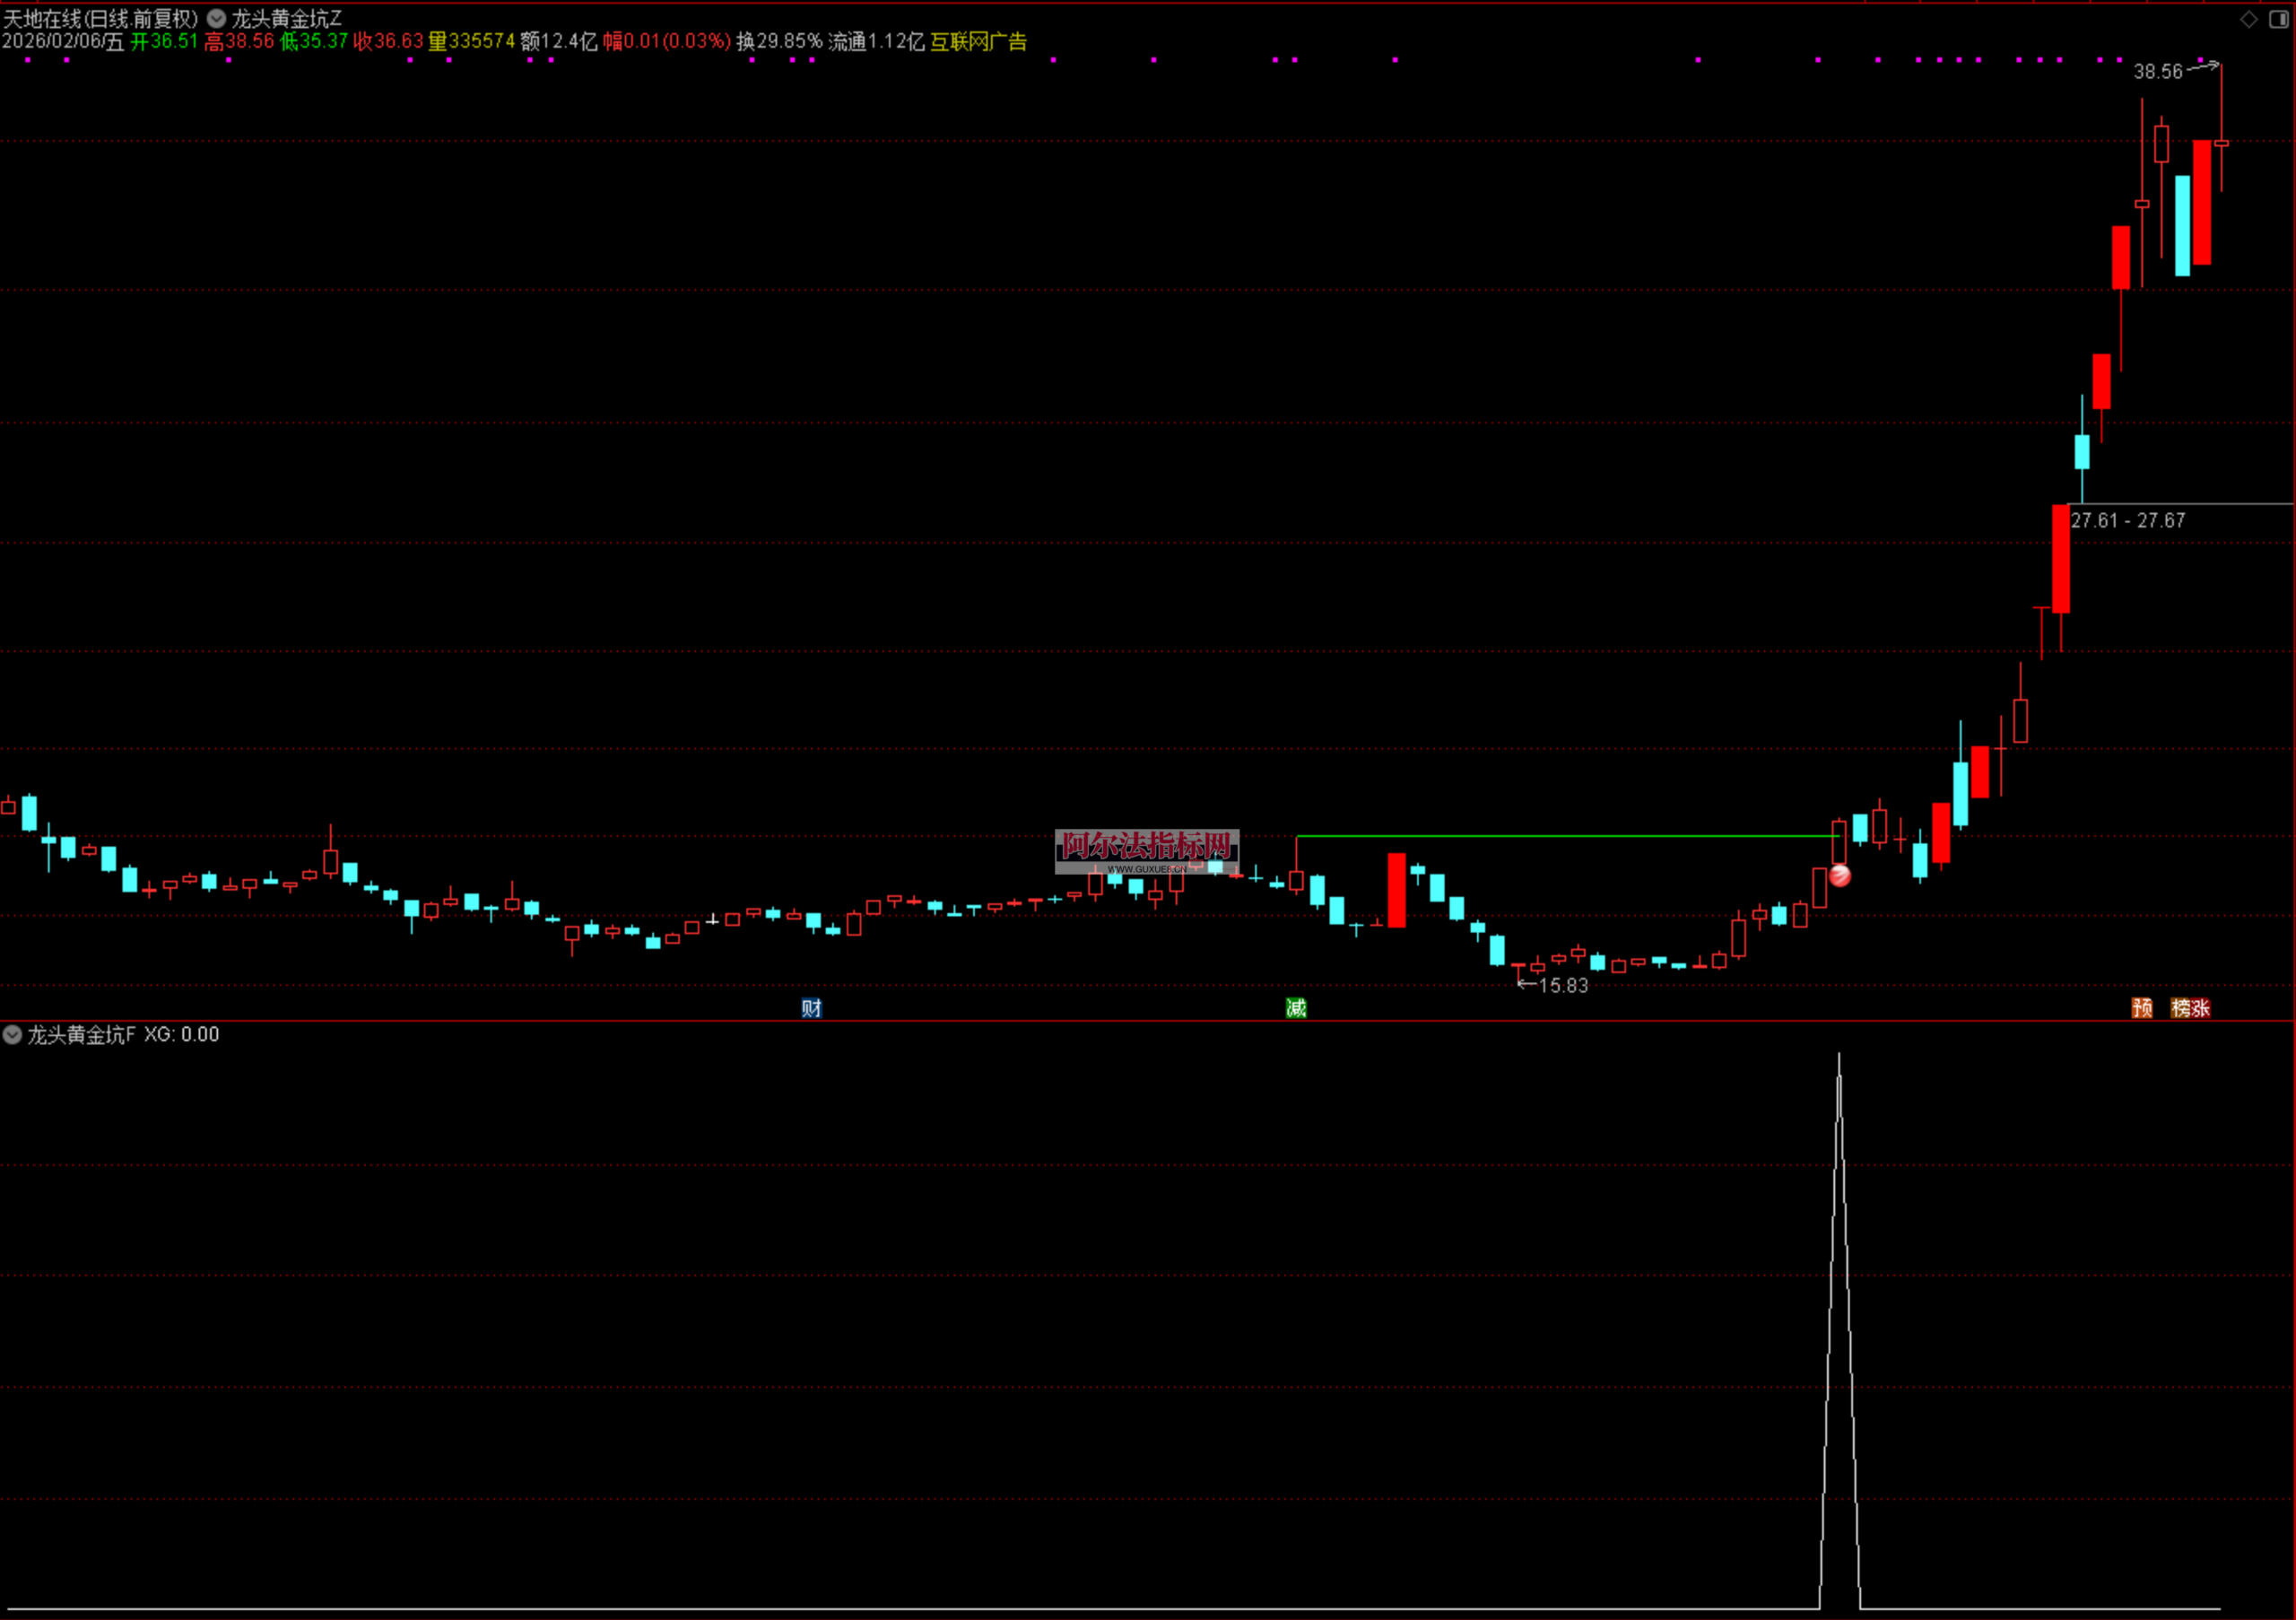This screenshot has height=1620, width=2296.
Task: Click the orange 预 forecast marker icon
Action: pyautogui.click(x=2142, y=1008)
